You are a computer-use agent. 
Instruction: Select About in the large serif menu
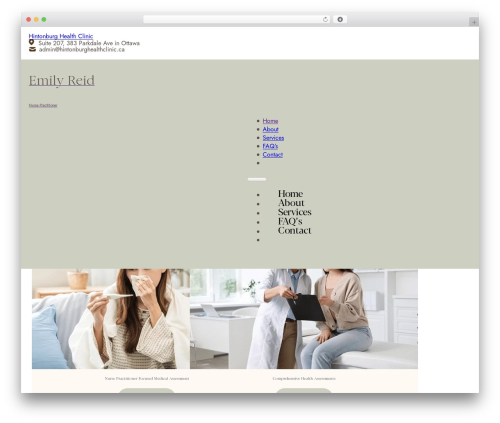tap(291, 203)
